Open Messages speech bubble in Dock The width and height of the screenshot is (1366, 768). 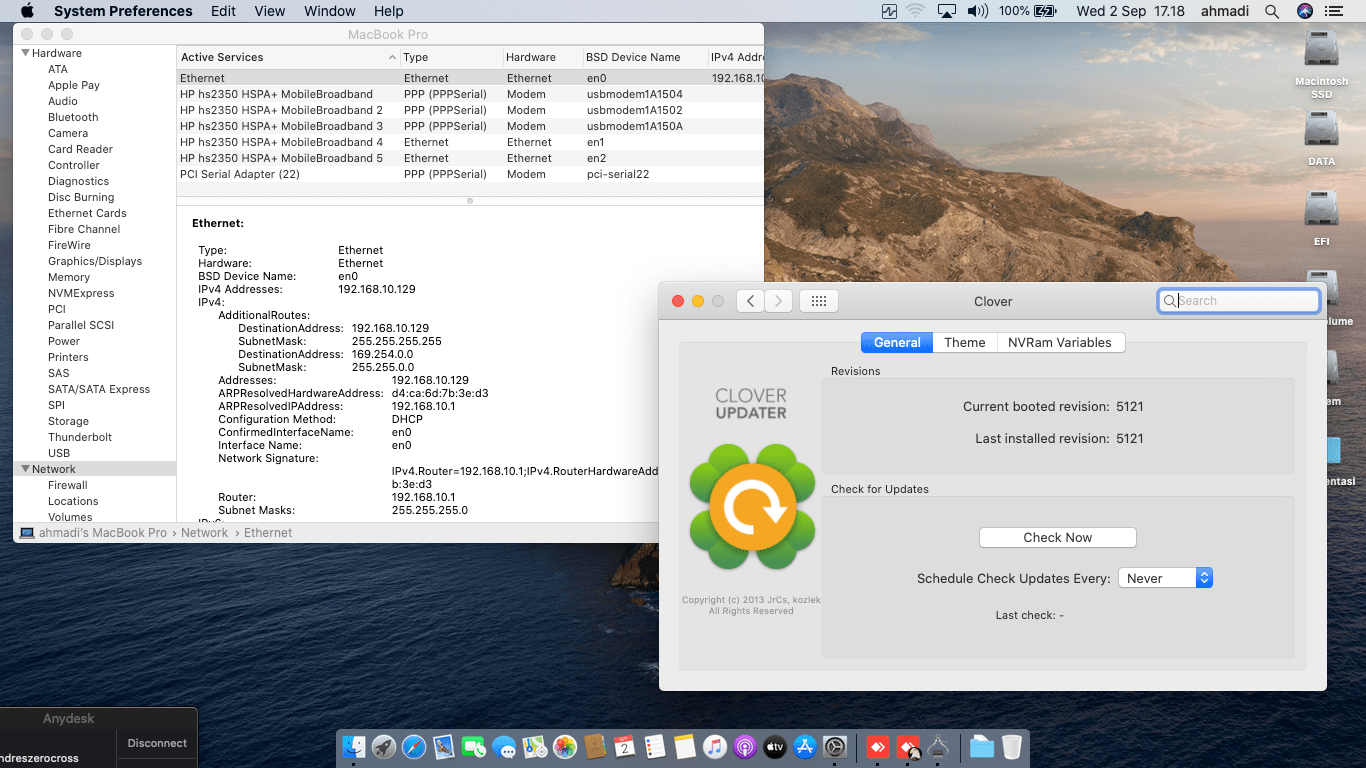pyautogui.click(x=505, y=746)
